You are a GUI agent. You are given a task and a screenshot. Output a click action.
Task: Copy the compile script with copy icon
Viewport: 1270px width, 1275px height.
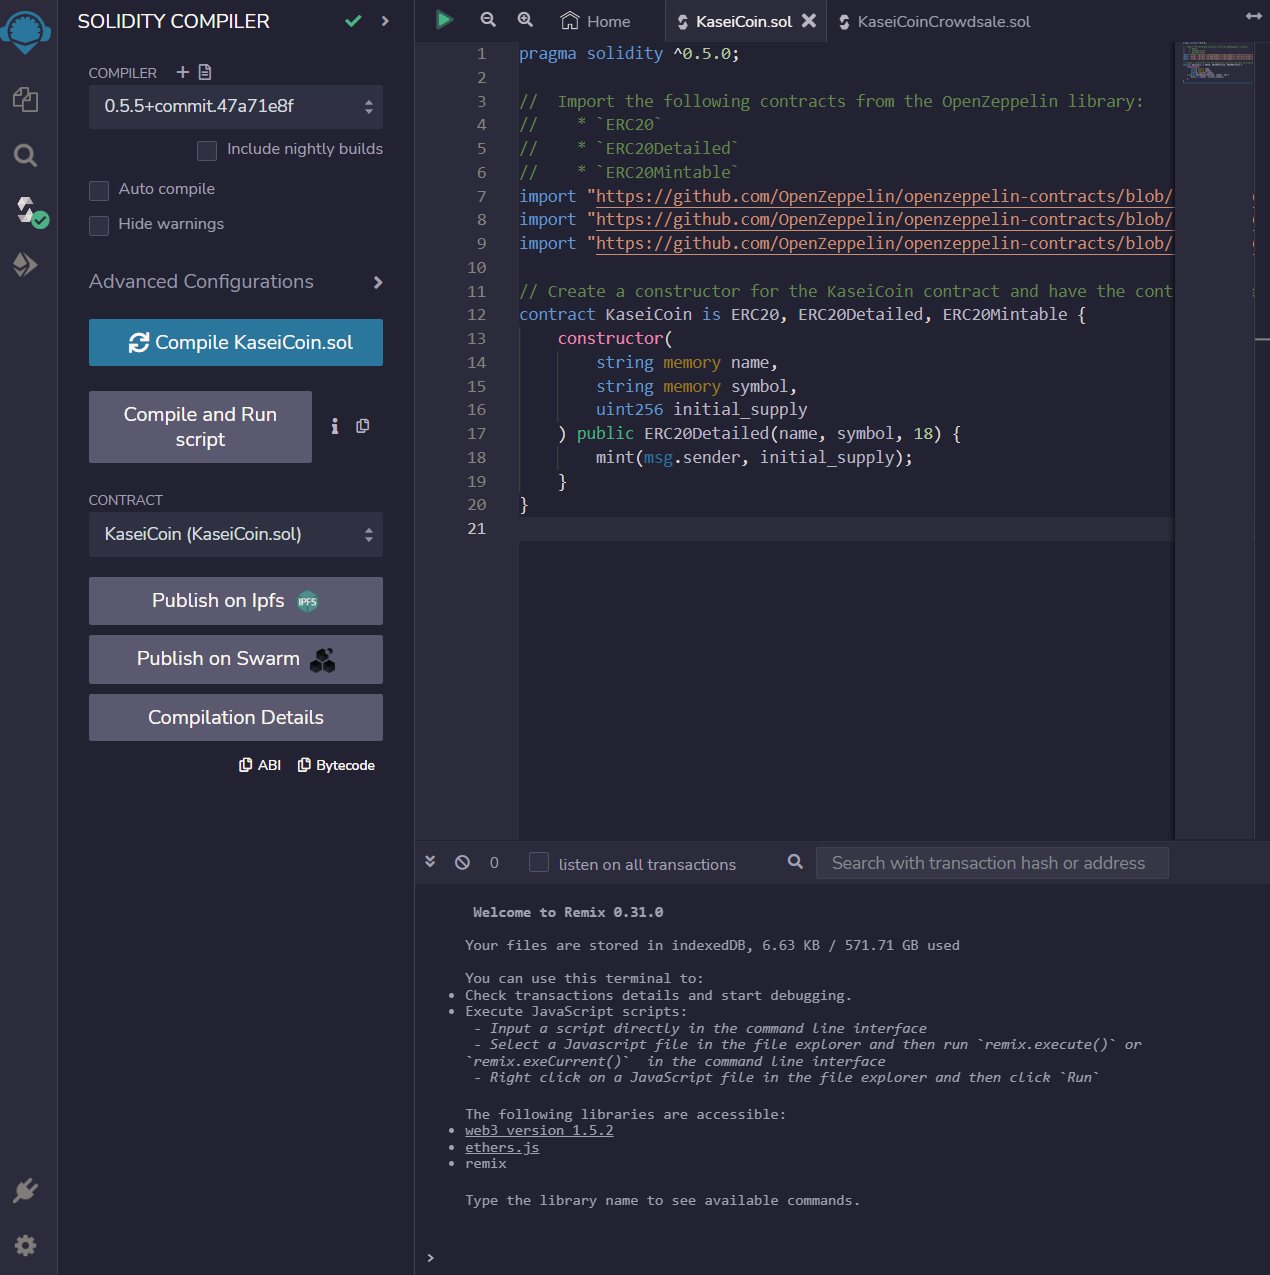[363, 426]
